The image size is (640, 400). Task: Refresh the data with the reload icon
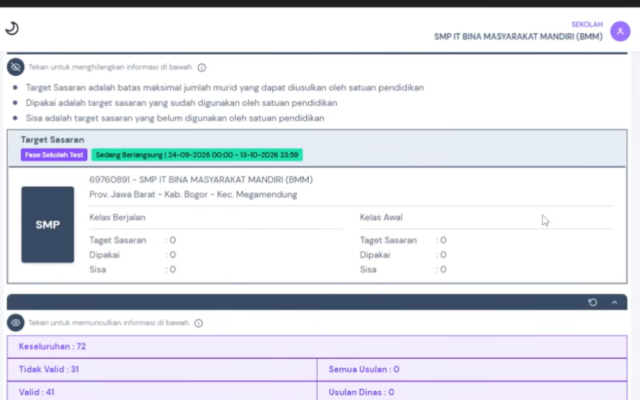[x=593, y=302]
